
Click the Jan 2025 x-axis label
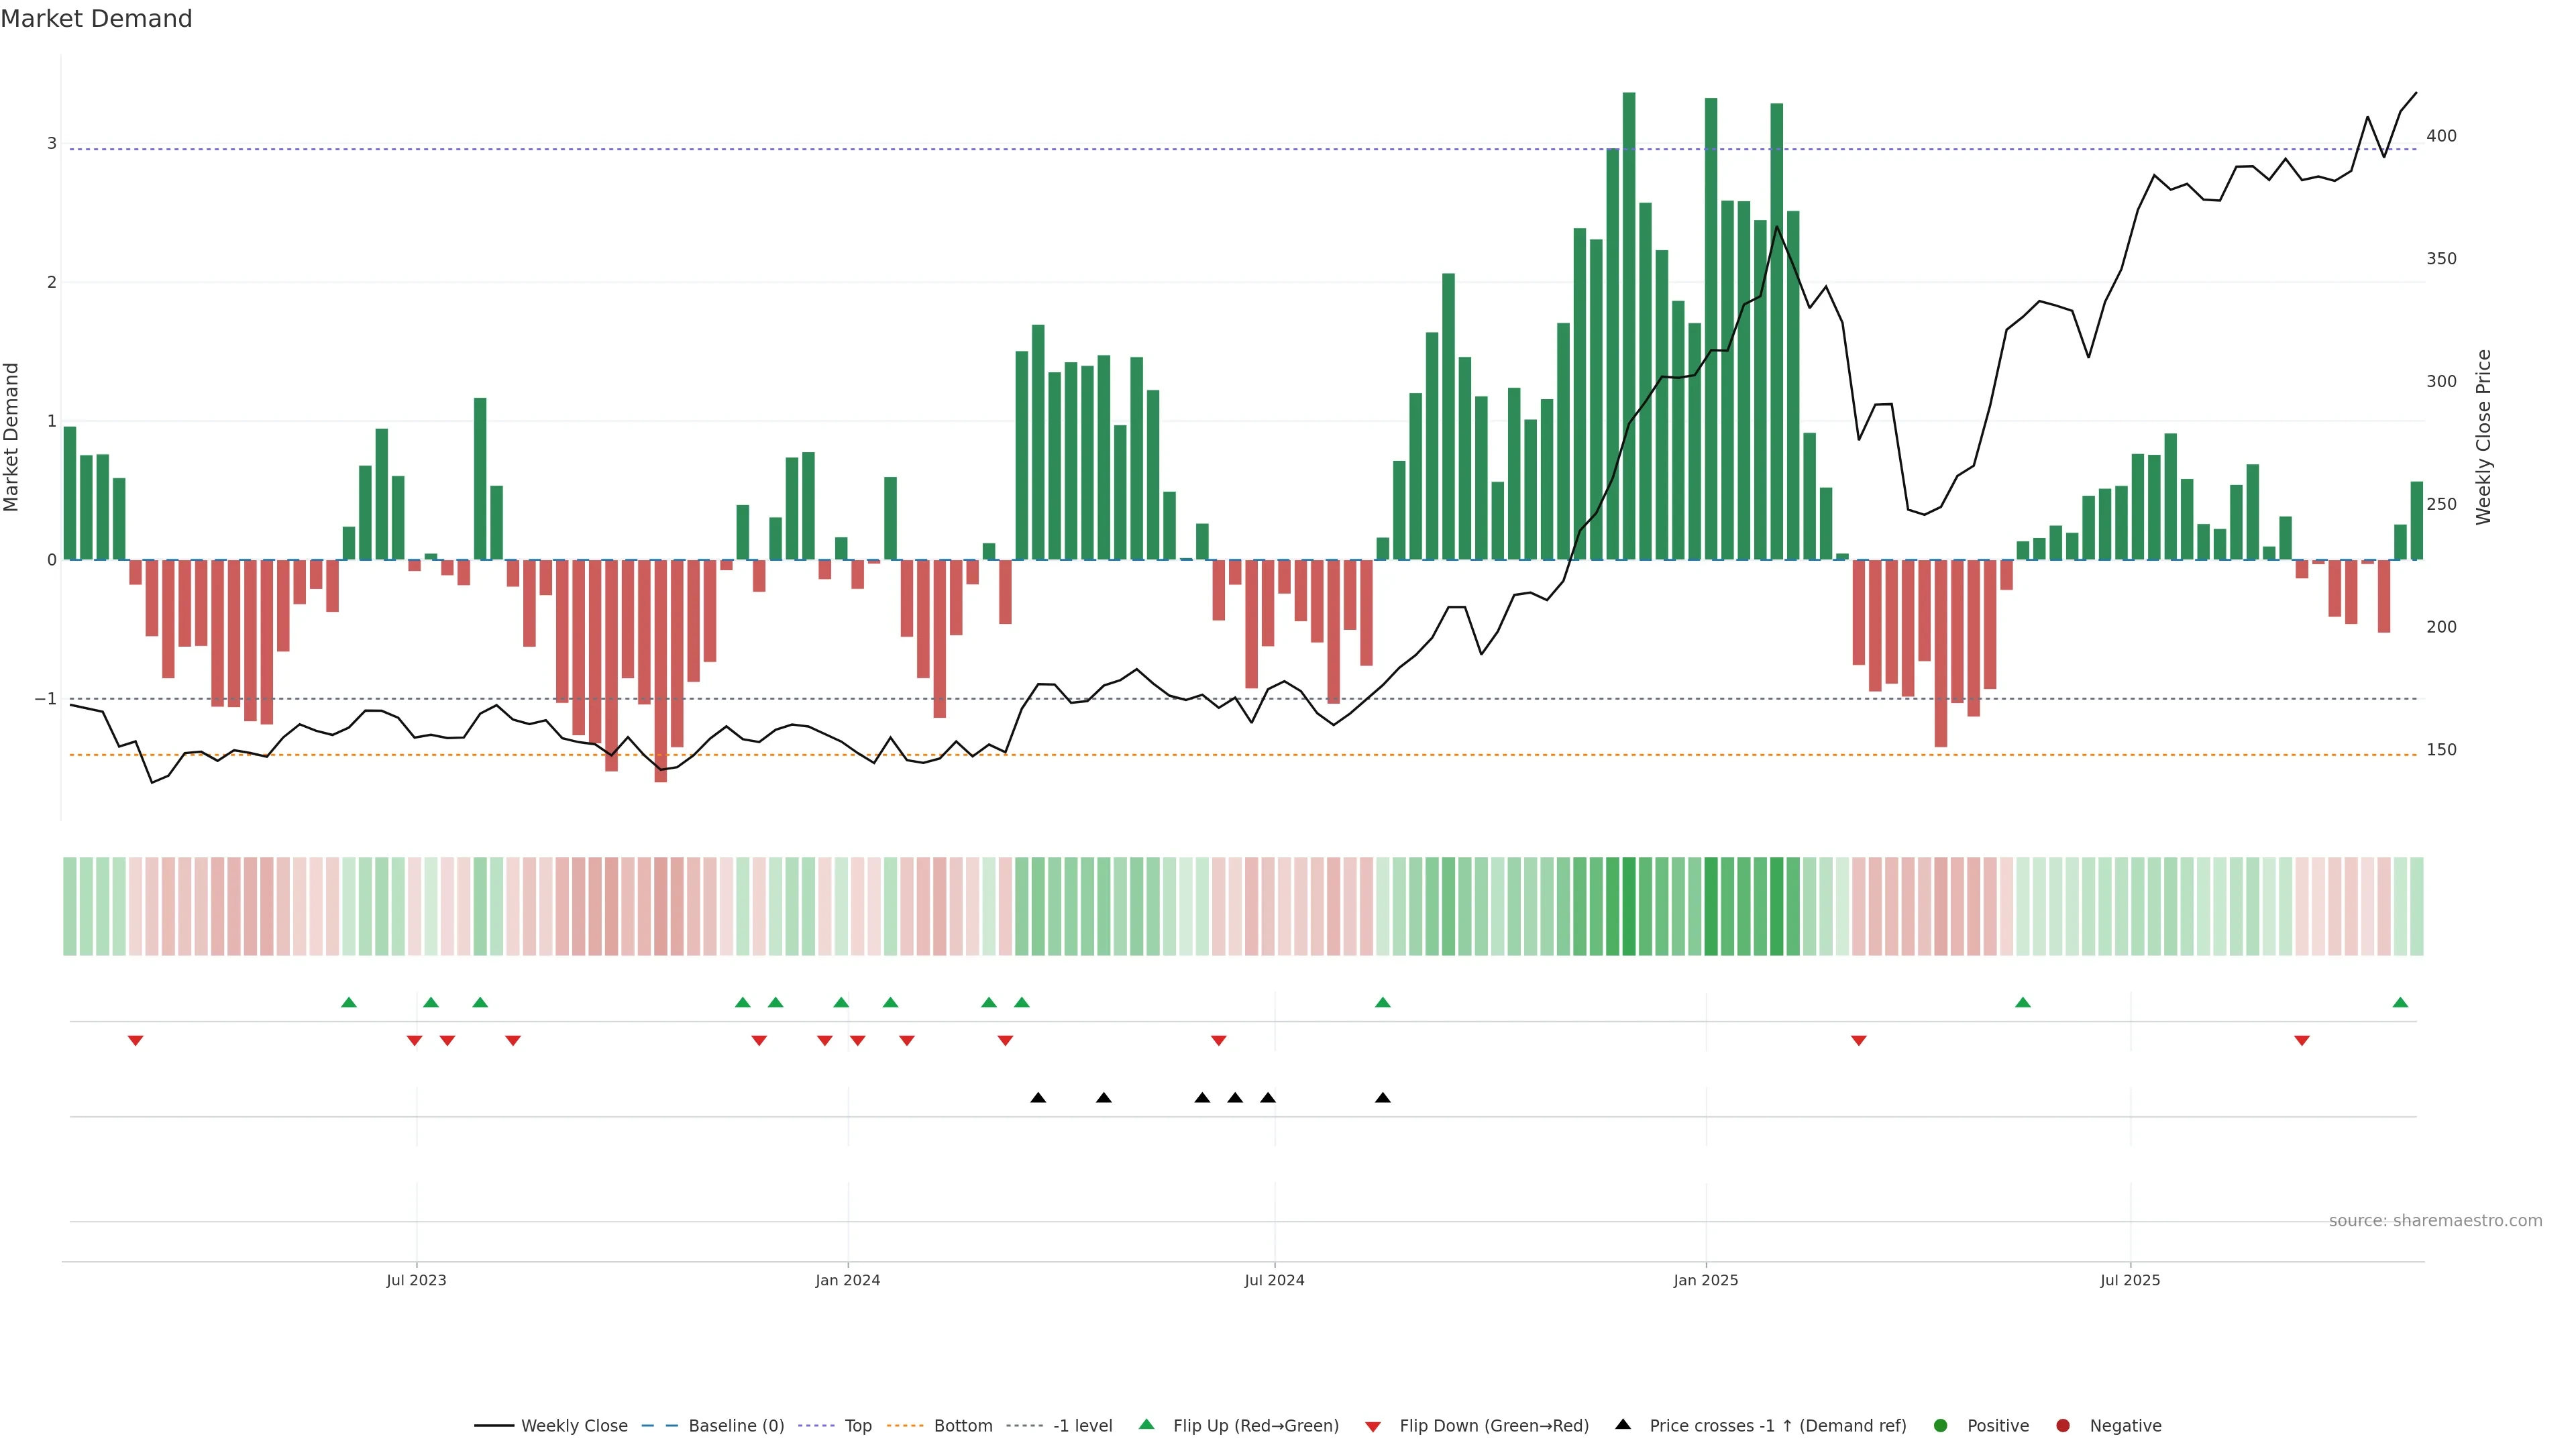tap(1706, 1281)
